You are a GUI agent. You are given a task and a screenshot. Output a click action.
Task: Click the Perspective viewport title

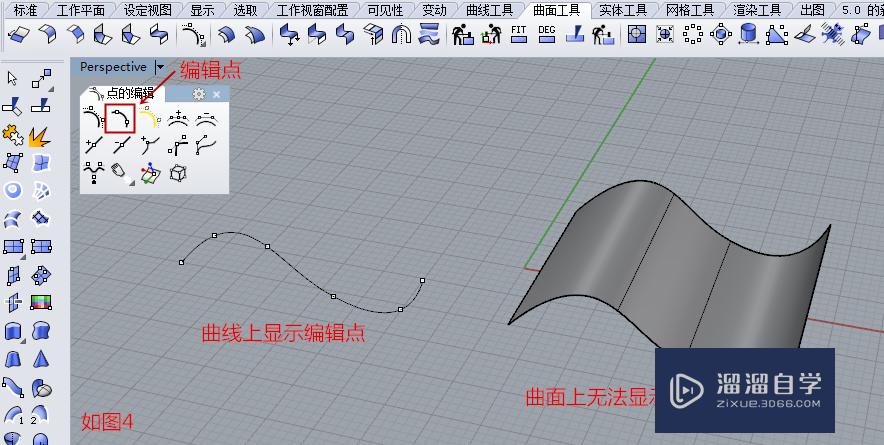tap(113, 67)
